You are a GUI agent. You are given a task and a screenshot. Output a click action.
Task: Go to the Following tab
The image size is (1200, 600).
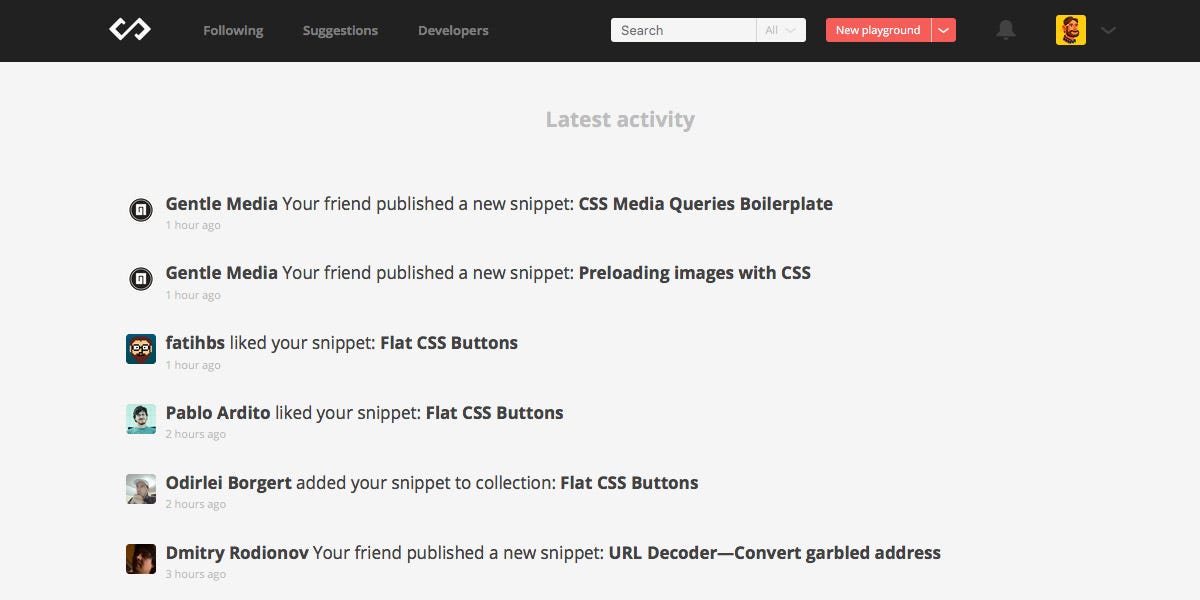(233, 30)
